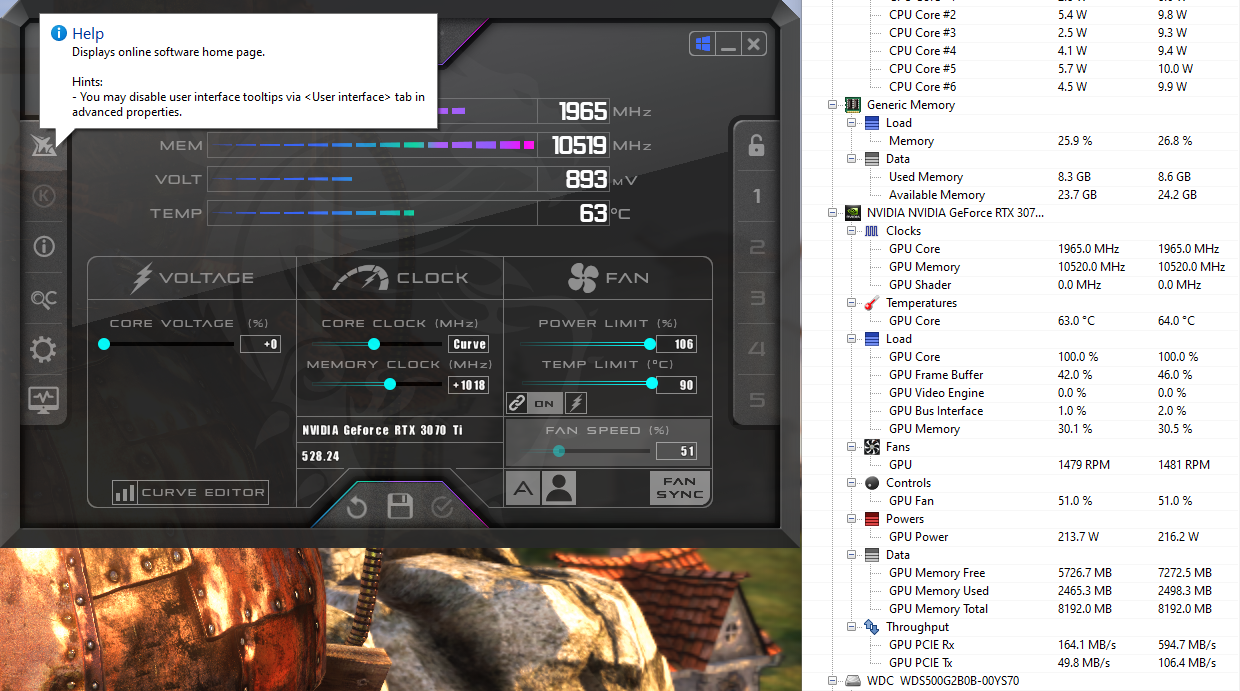Image resolution: width=1240 pixels, height=691 pixels.
Task: Click the Fan Speed slider handle
Action: pos(559,451)
